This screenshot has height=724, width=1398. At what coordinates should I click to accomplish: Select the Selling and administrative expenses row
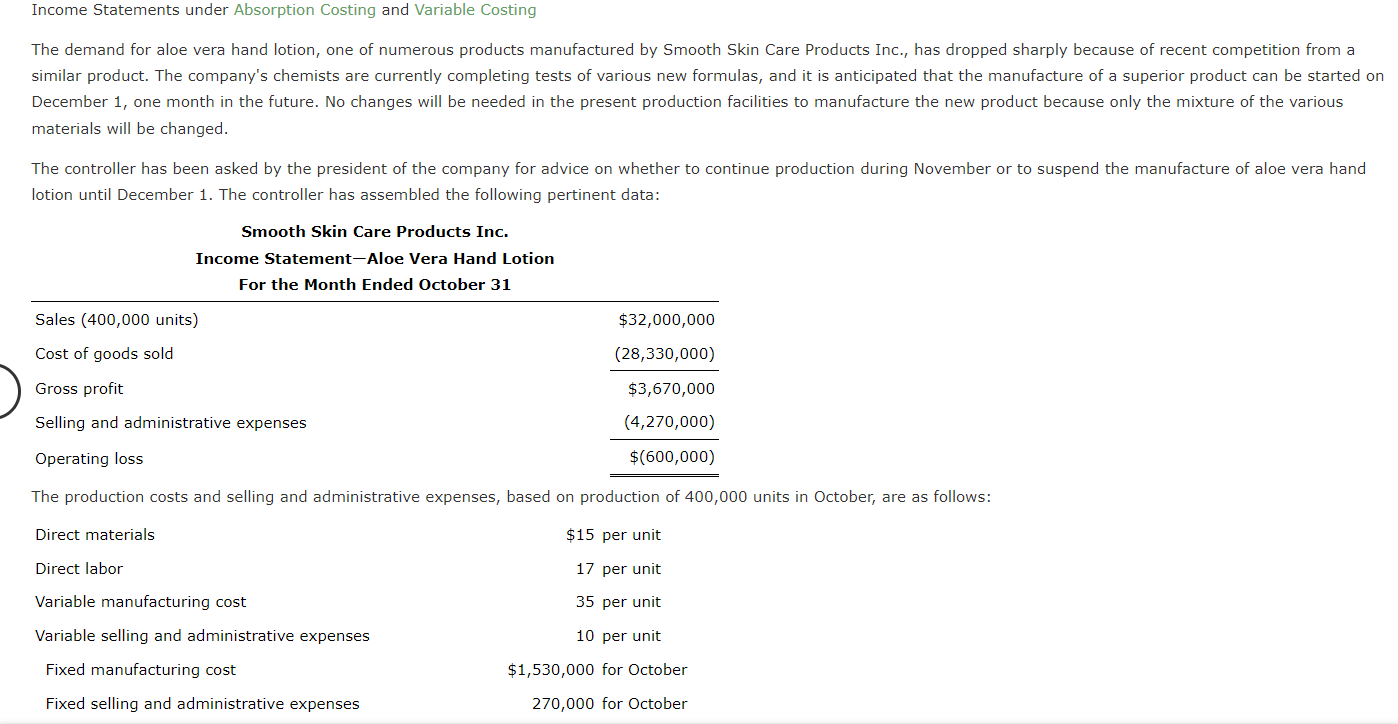[x=170, y=422]
